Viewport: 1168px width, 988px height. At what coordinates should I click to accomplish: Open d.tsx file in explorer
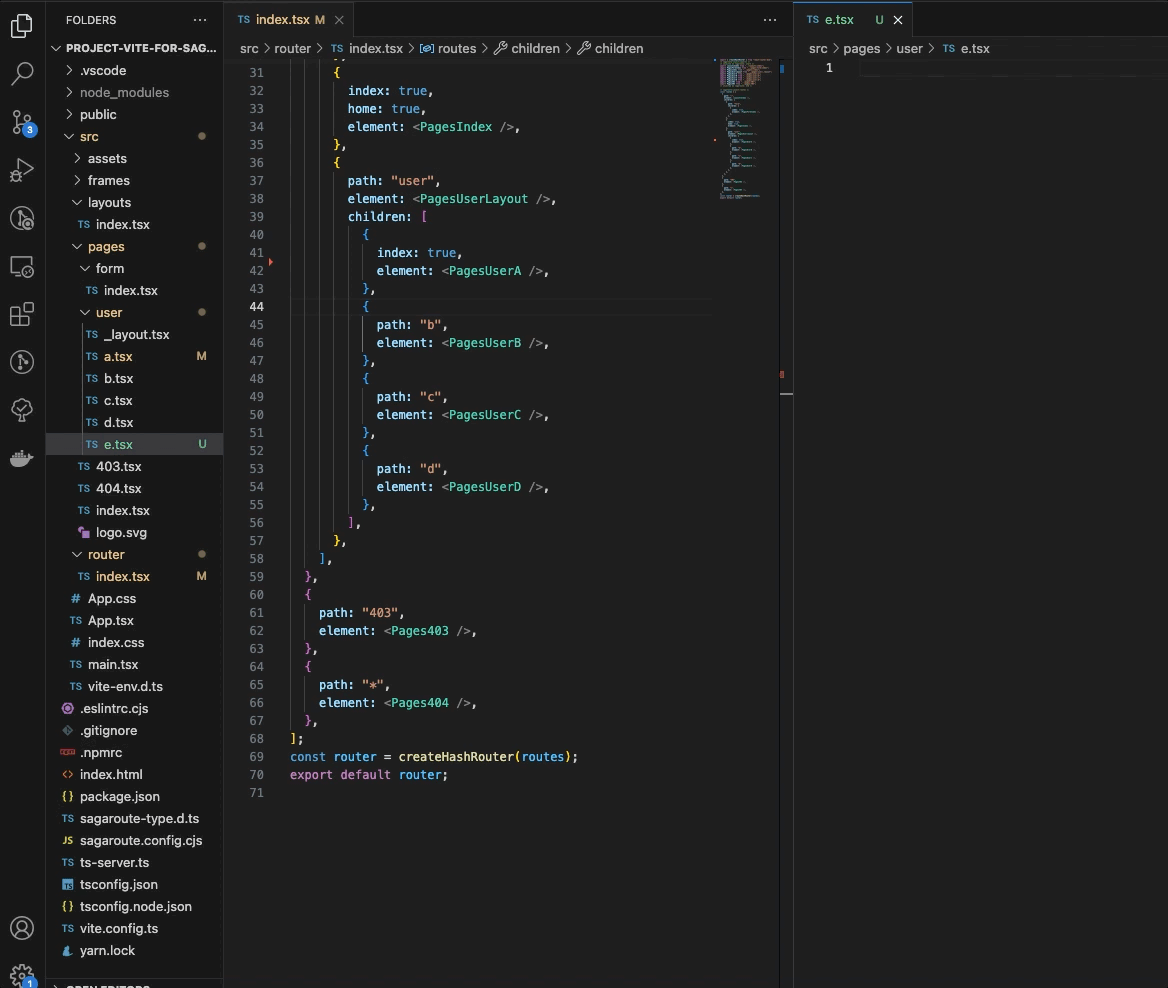point(134,422)
